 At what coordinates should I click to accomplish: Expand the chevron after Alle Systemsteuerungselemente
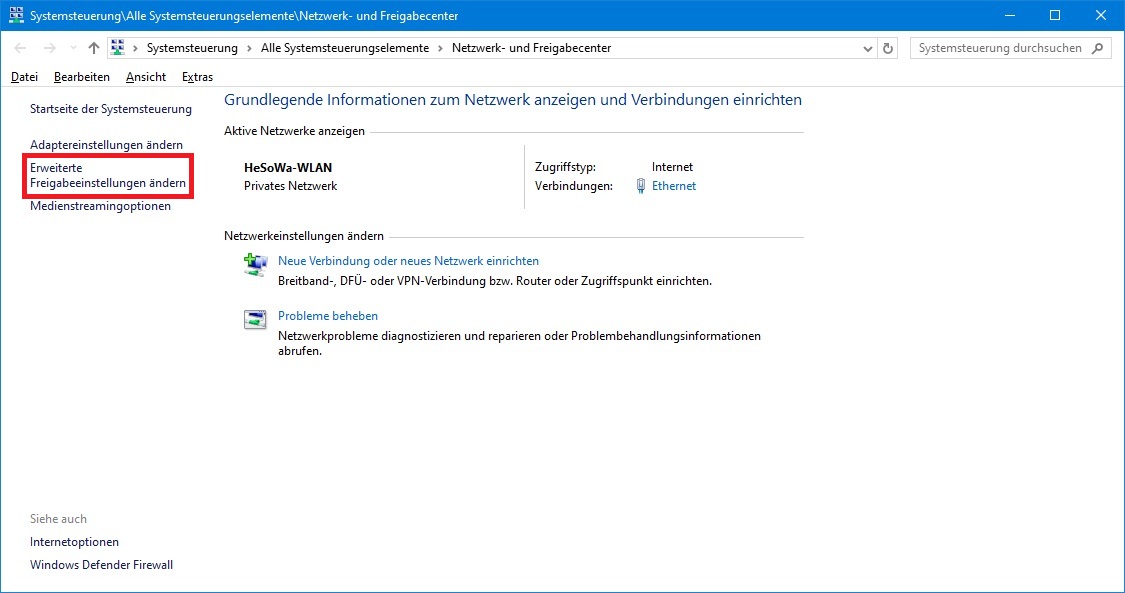[x=440, y=48]
